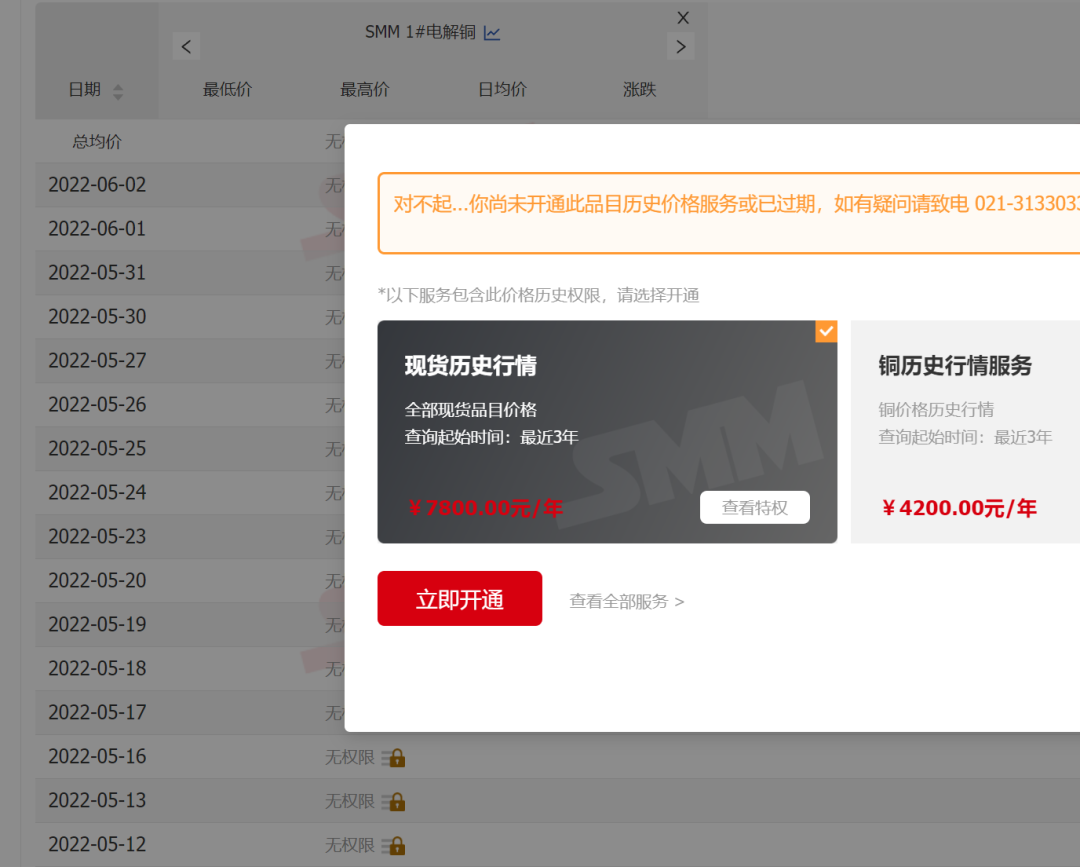Open the SMM 1#电解铜 price chart icon
The width and height of the screenshot is (1080, 867).
pos(492,32)
